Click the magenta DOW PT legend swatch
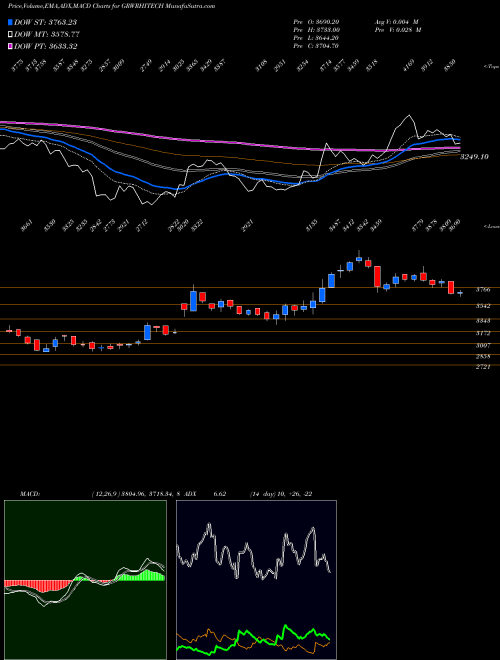 point(10,46)
